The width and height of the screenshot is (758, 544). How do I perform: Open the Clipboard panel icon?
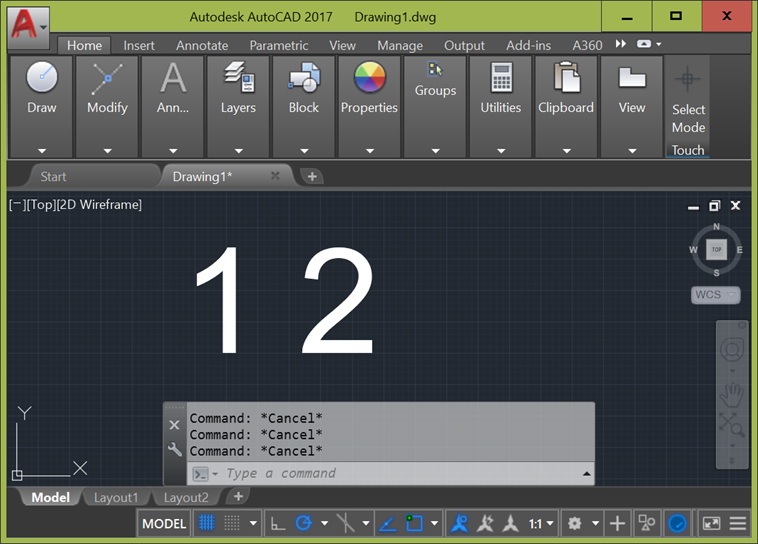(x=566, y=78)
